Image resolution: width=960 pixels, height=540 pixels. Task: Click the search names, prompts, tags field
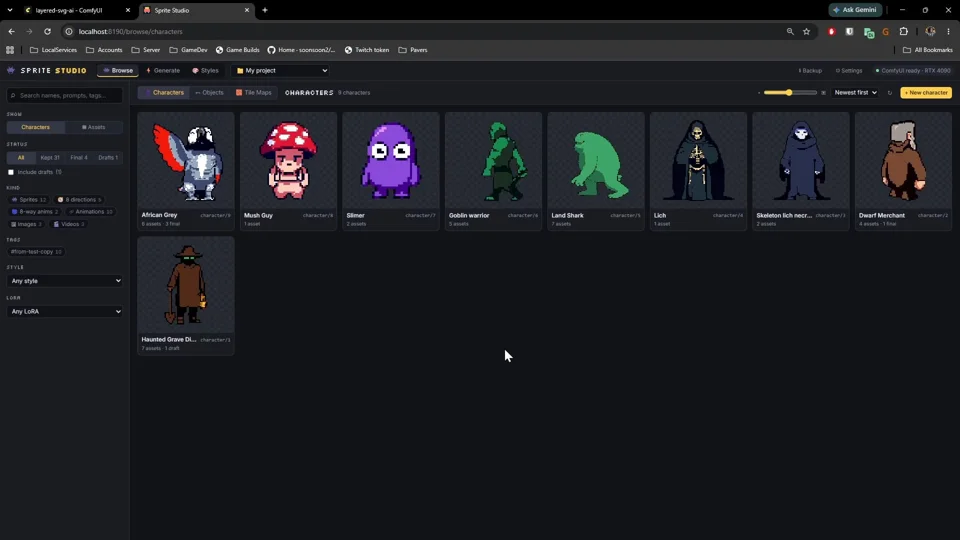pos(65,96)
